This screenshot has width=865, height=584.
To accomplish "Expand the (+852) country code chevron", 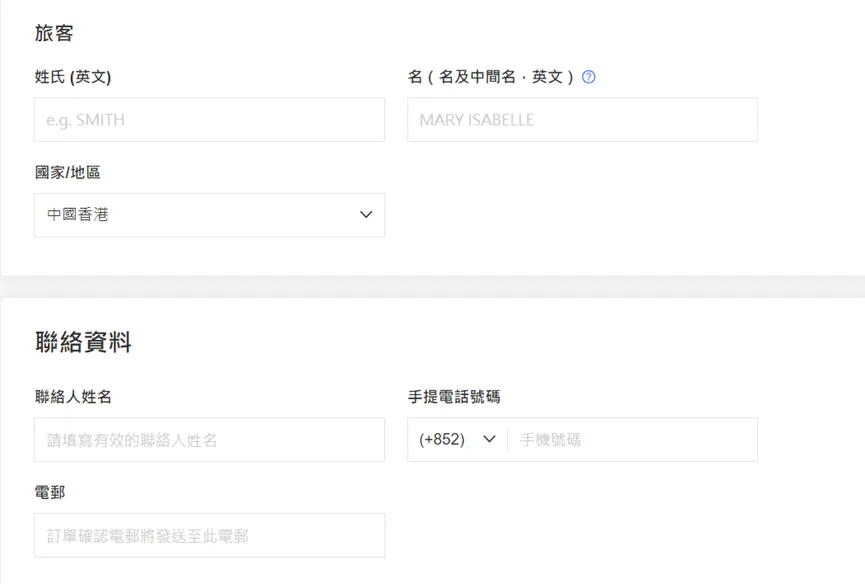I will point(489,440).
